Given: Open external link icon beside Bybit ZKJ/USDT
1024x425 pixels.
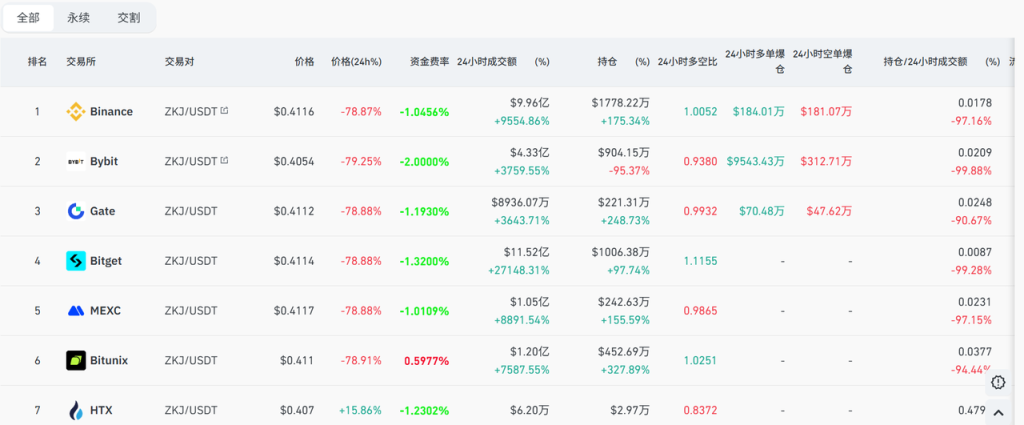Looking at the screenshot, I should point(224,161).
